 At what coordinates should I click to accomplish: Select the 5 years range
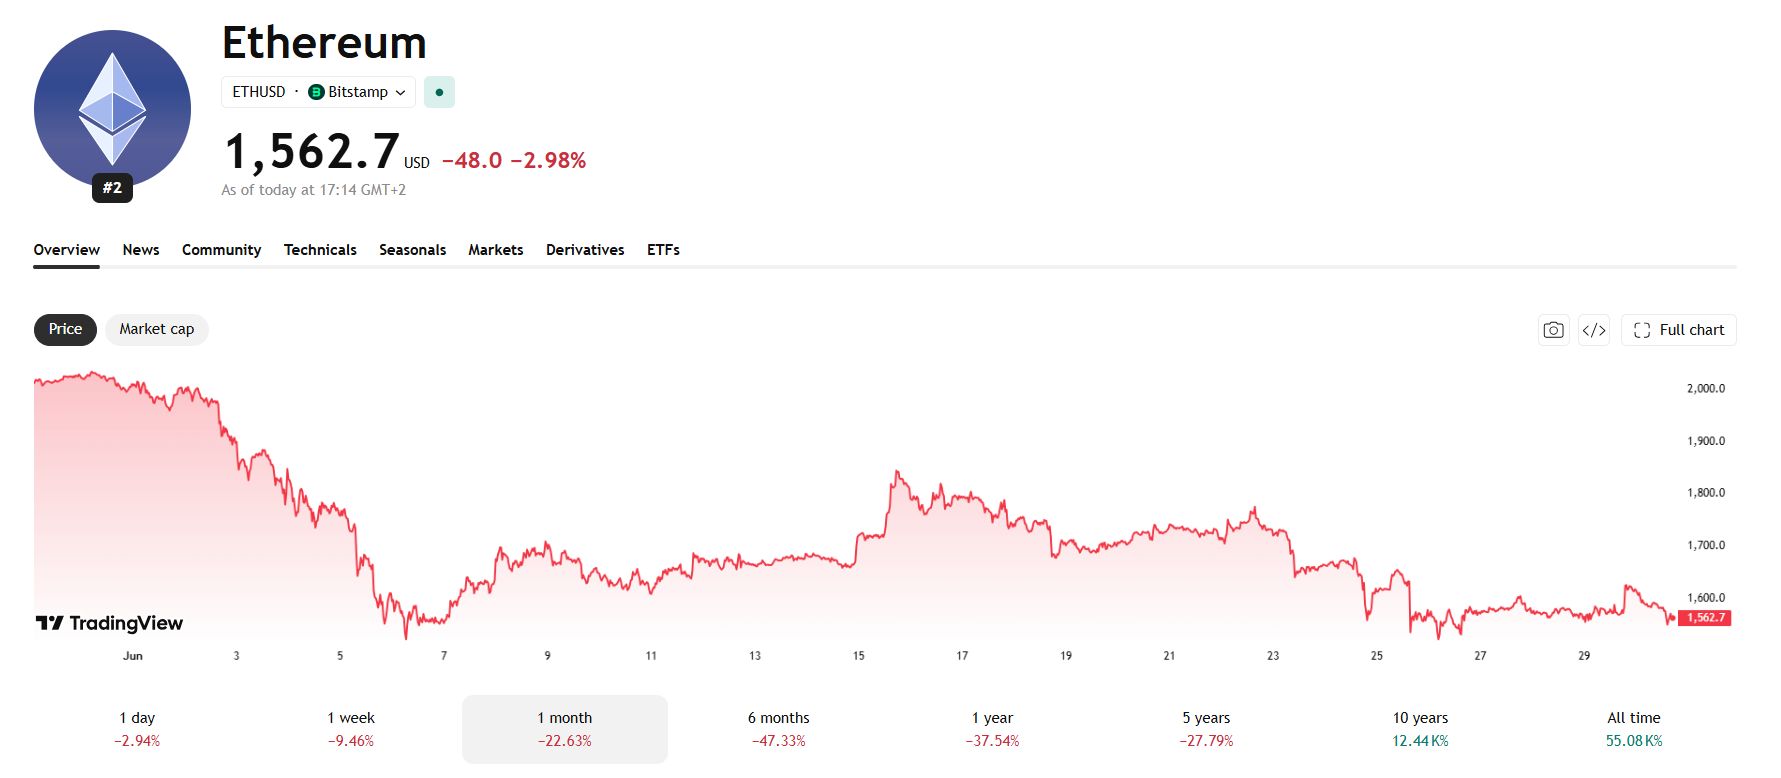pyautogui.click(x=1206, y=729)
